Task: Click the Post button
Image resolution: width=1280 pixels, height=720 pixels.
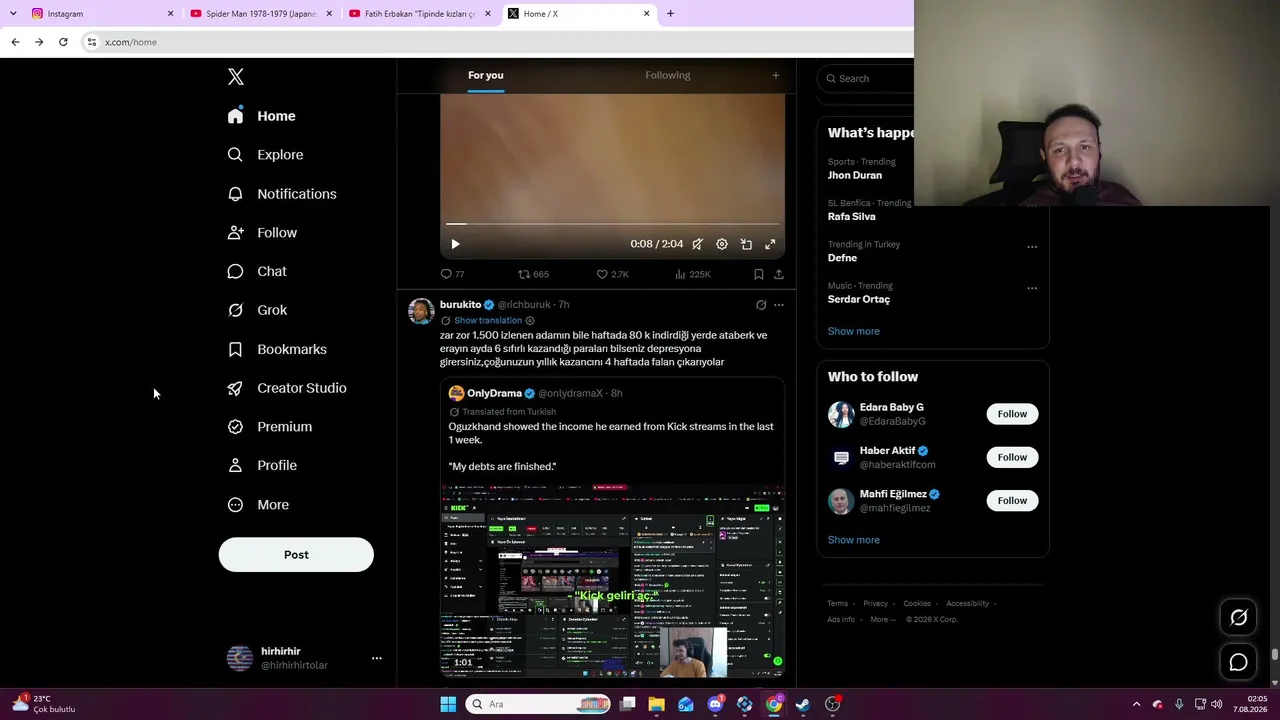Action: 296,555
